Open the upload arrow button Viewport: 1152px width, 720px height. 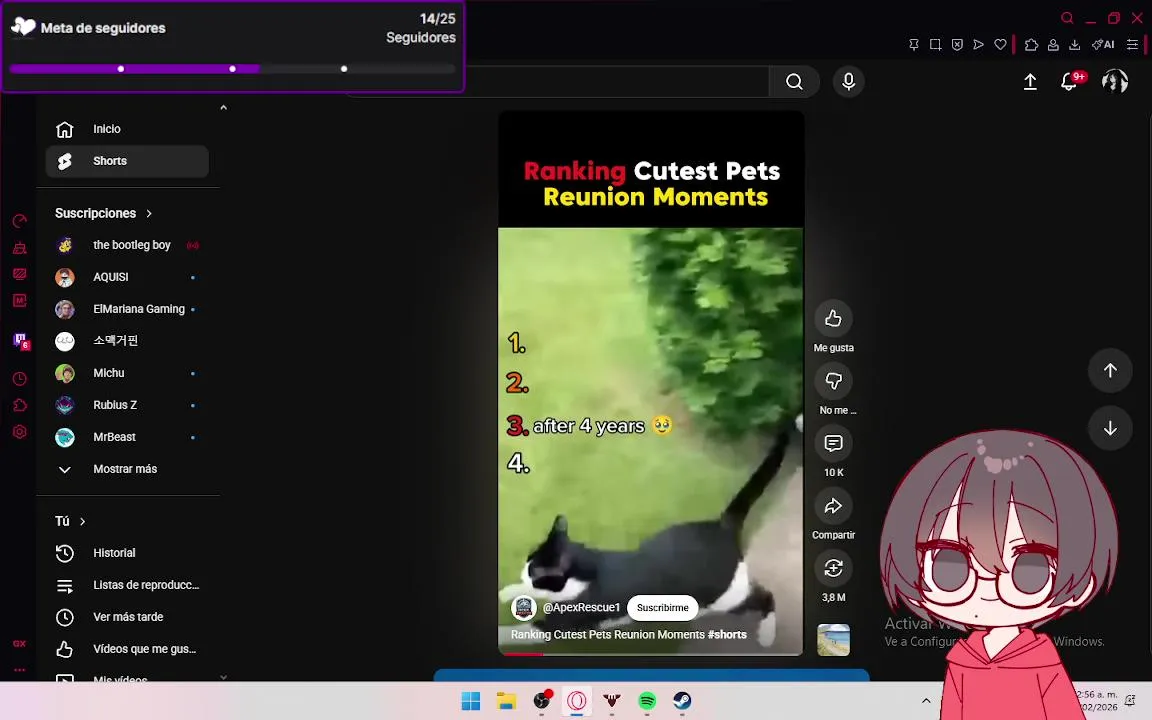click(1030, 82)
